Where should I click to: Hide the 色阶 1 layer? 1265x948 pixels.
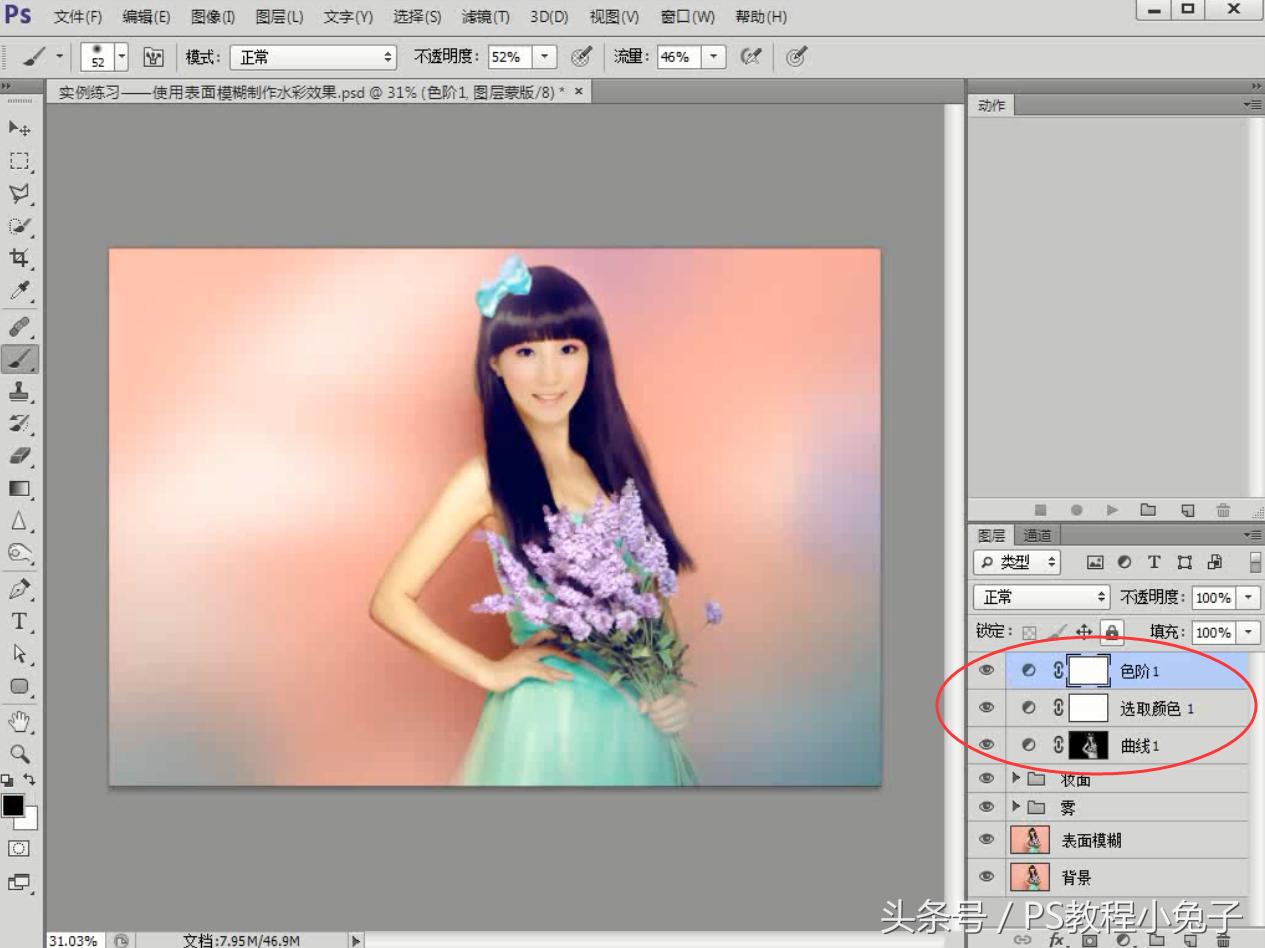click(x=987, y=671)
